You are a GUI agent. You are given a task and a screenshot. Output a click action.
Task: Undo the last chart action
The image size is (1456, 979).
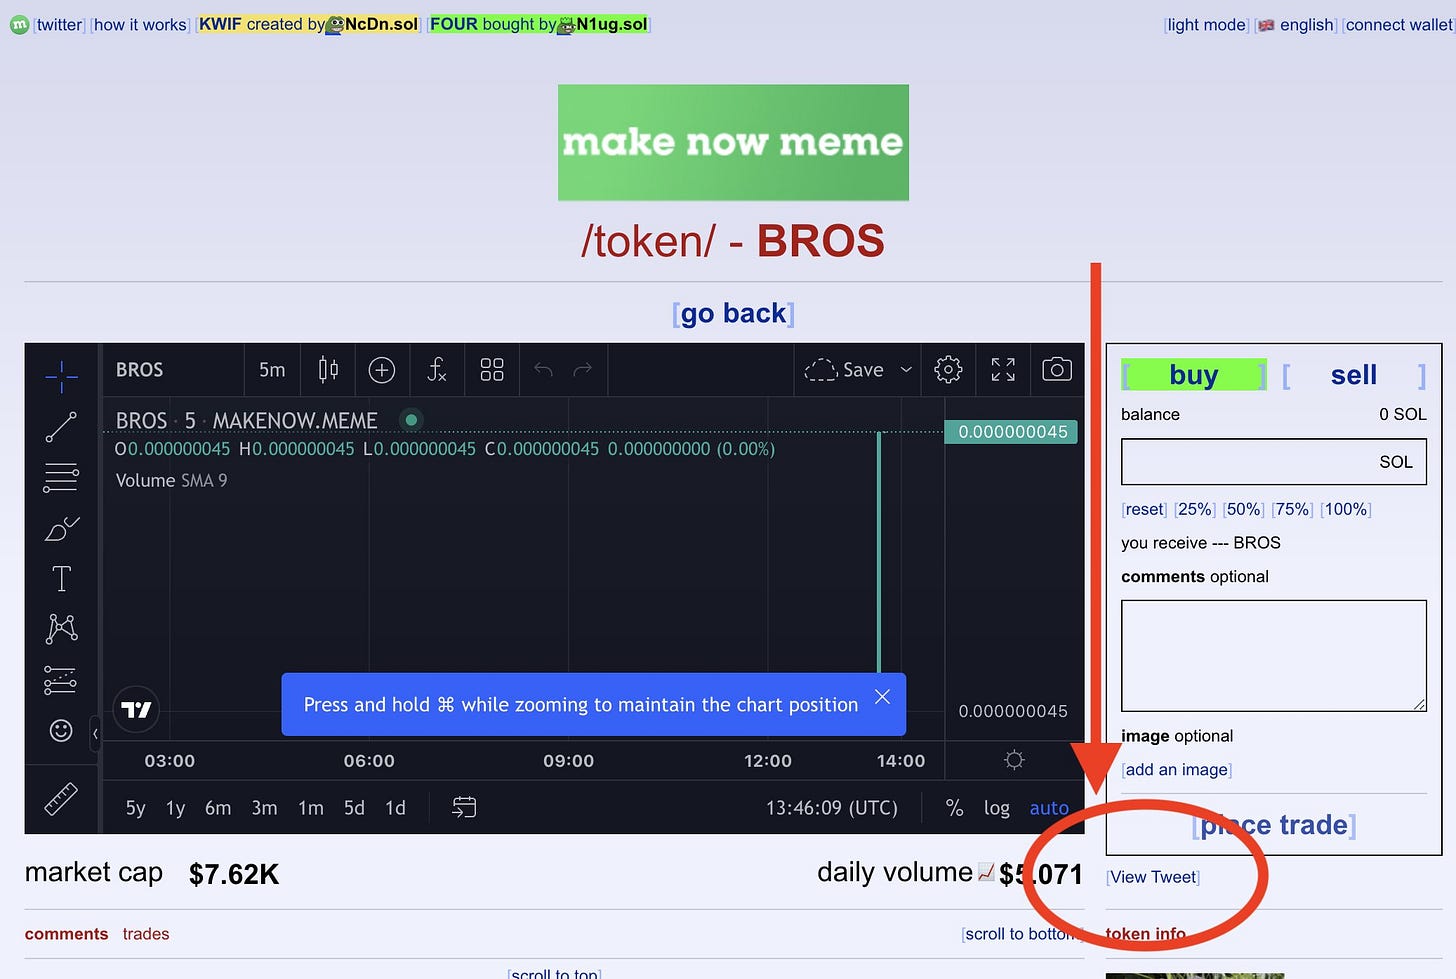(x=543, y=370)
